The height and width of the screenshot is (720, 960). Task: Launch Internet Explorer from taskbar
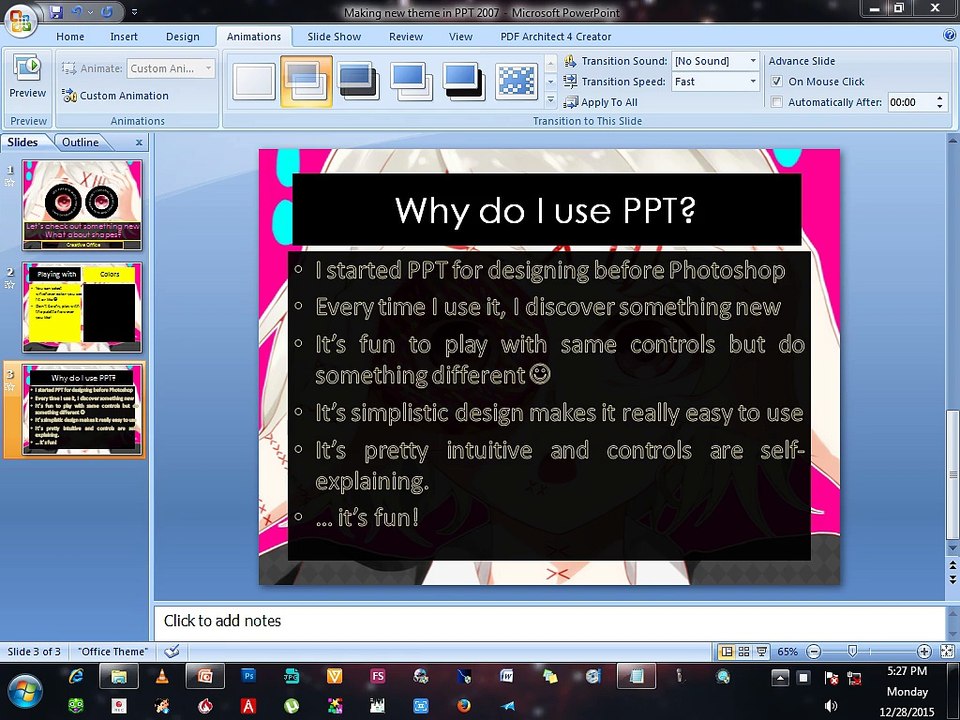[76, 677]
